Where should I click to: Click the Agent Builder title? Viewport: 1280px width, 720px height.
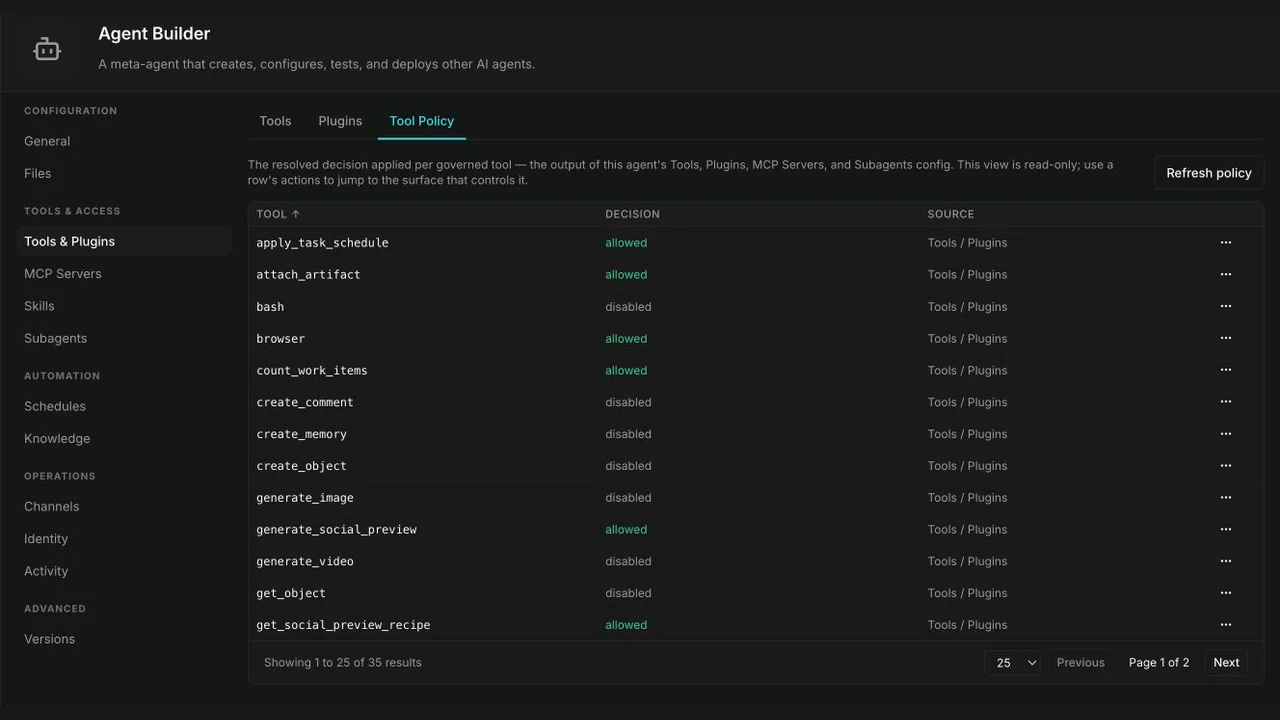(x=154, y=34)
